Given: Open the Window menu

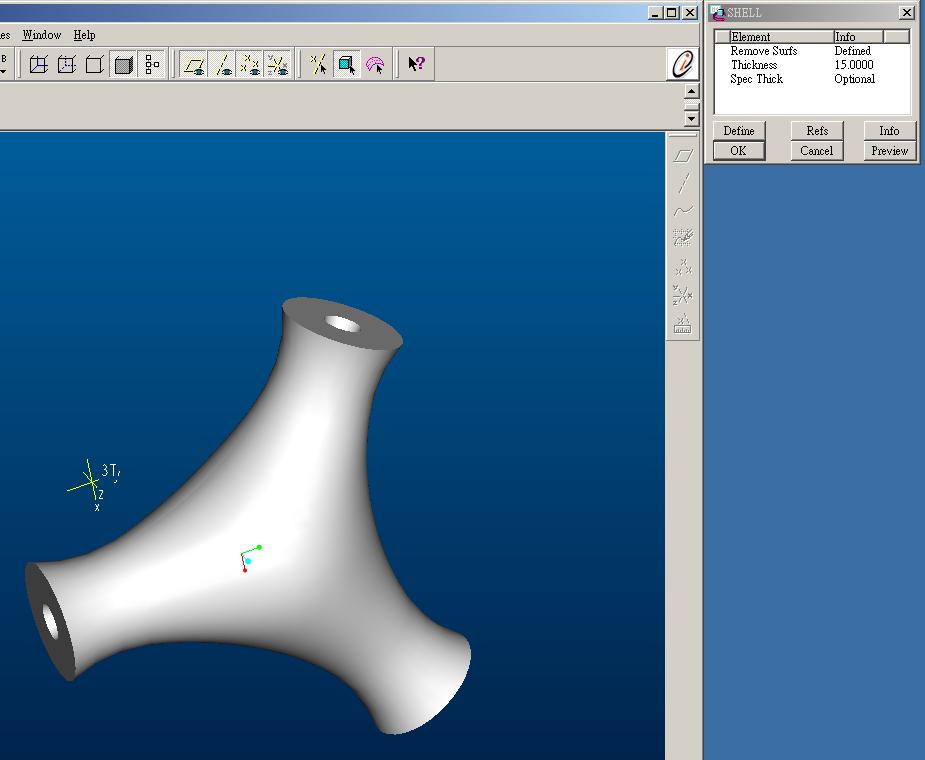Looking at the screenshot, I should 42,35.
